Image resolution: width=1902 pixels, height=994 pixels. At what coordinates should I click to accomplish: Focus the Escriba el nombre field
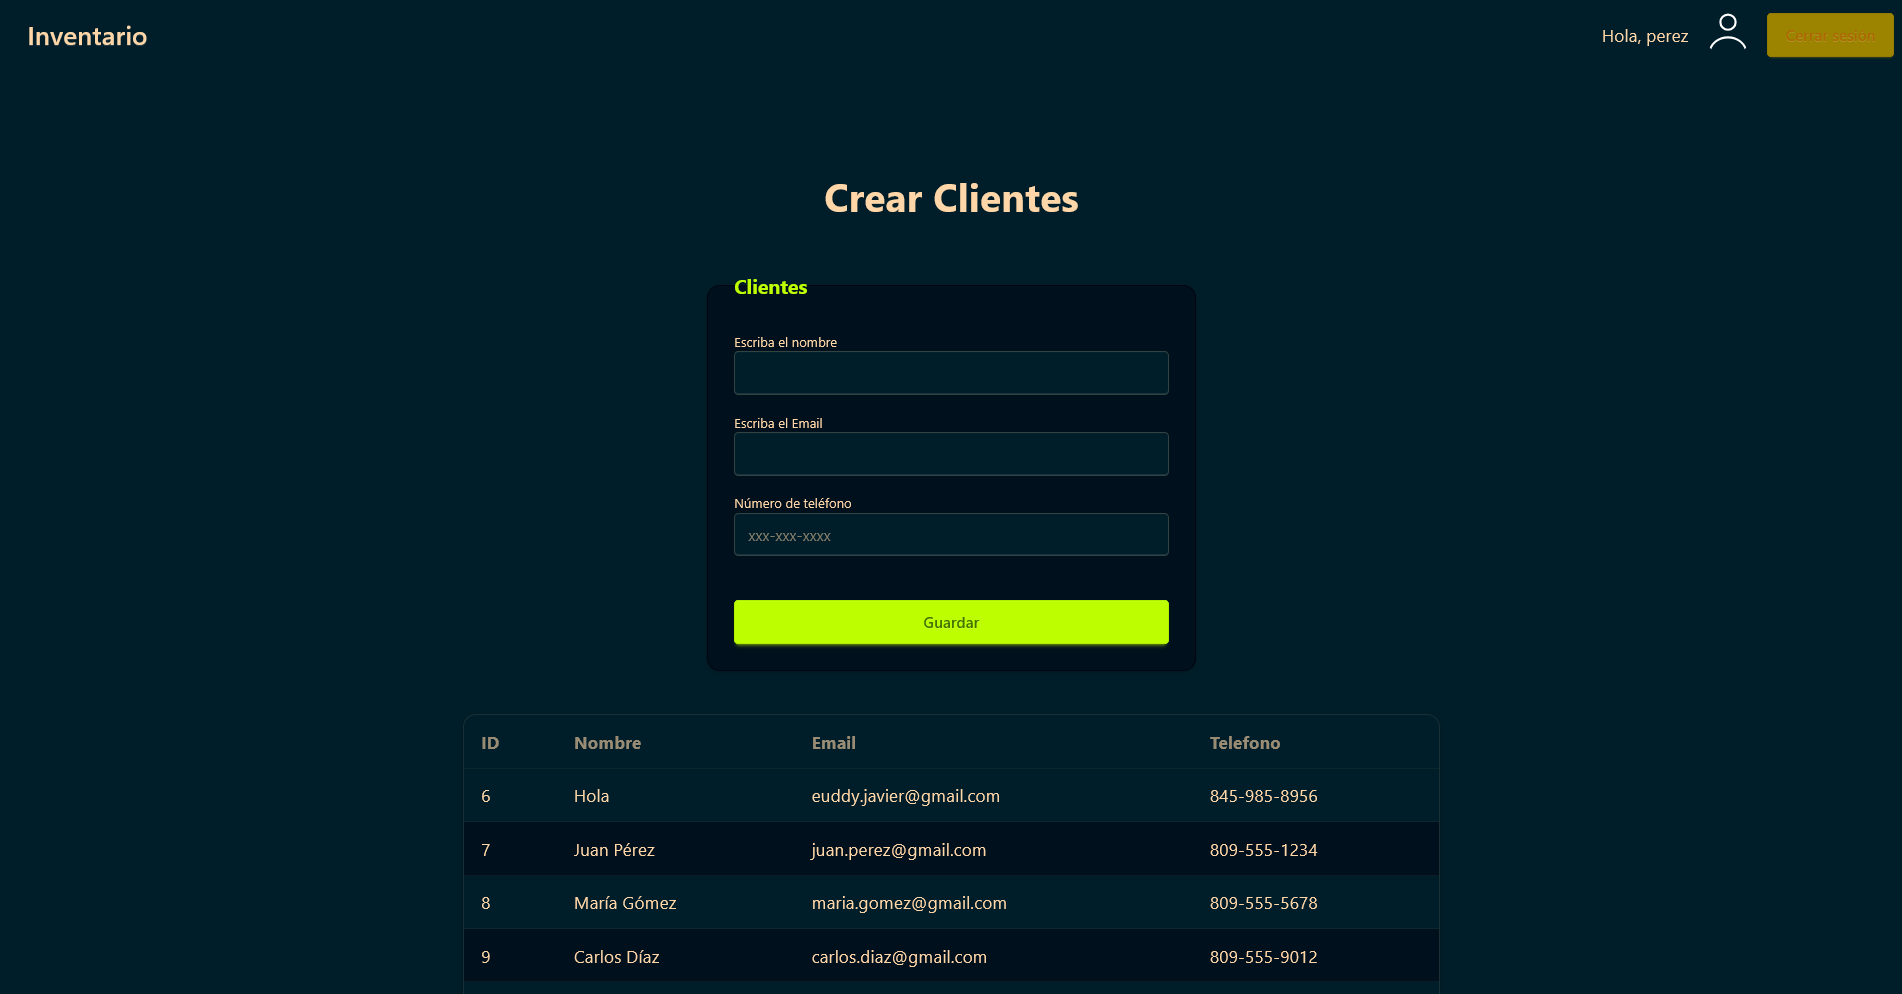[950, 373]
